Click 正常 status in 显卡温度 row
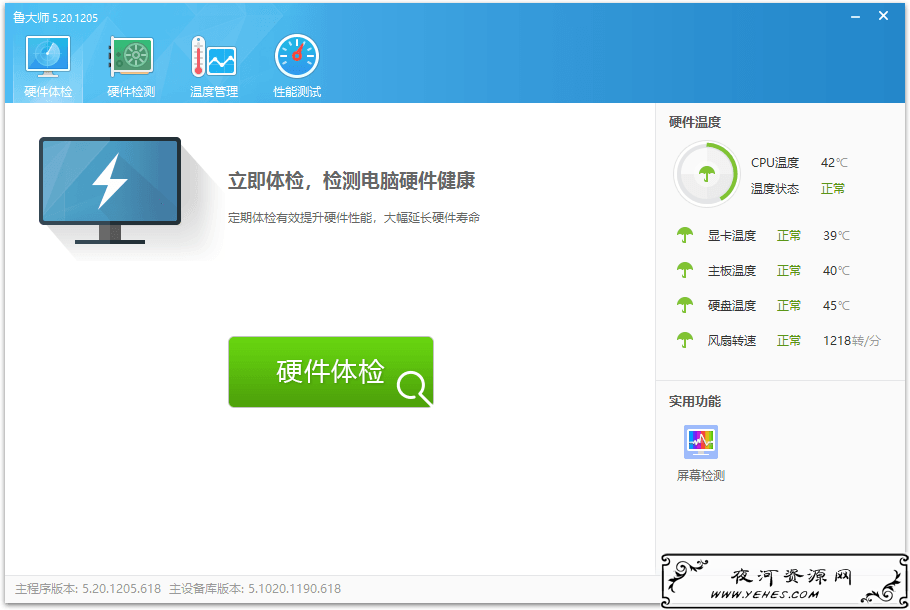The image size is (910, 610). [789, 236]
